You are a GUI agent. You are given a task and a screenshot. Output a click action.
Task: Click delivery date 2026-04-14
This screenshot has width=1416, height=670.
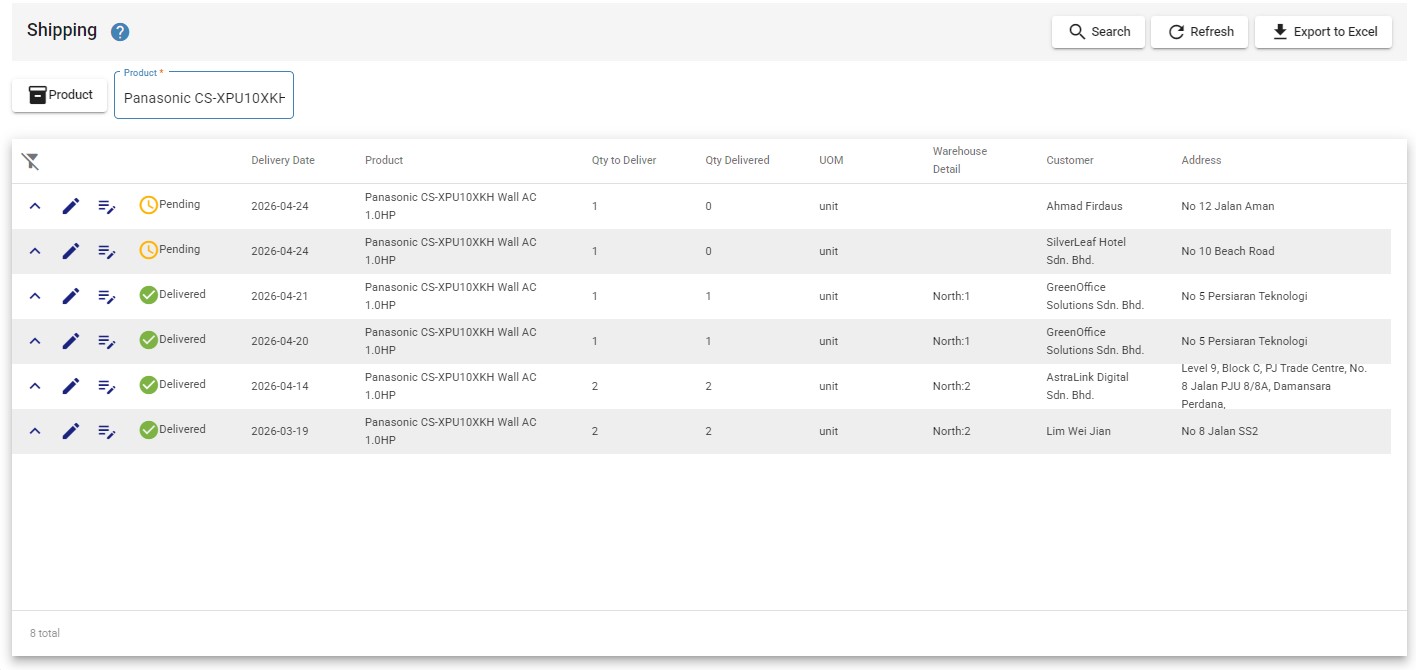click(280, 387)
